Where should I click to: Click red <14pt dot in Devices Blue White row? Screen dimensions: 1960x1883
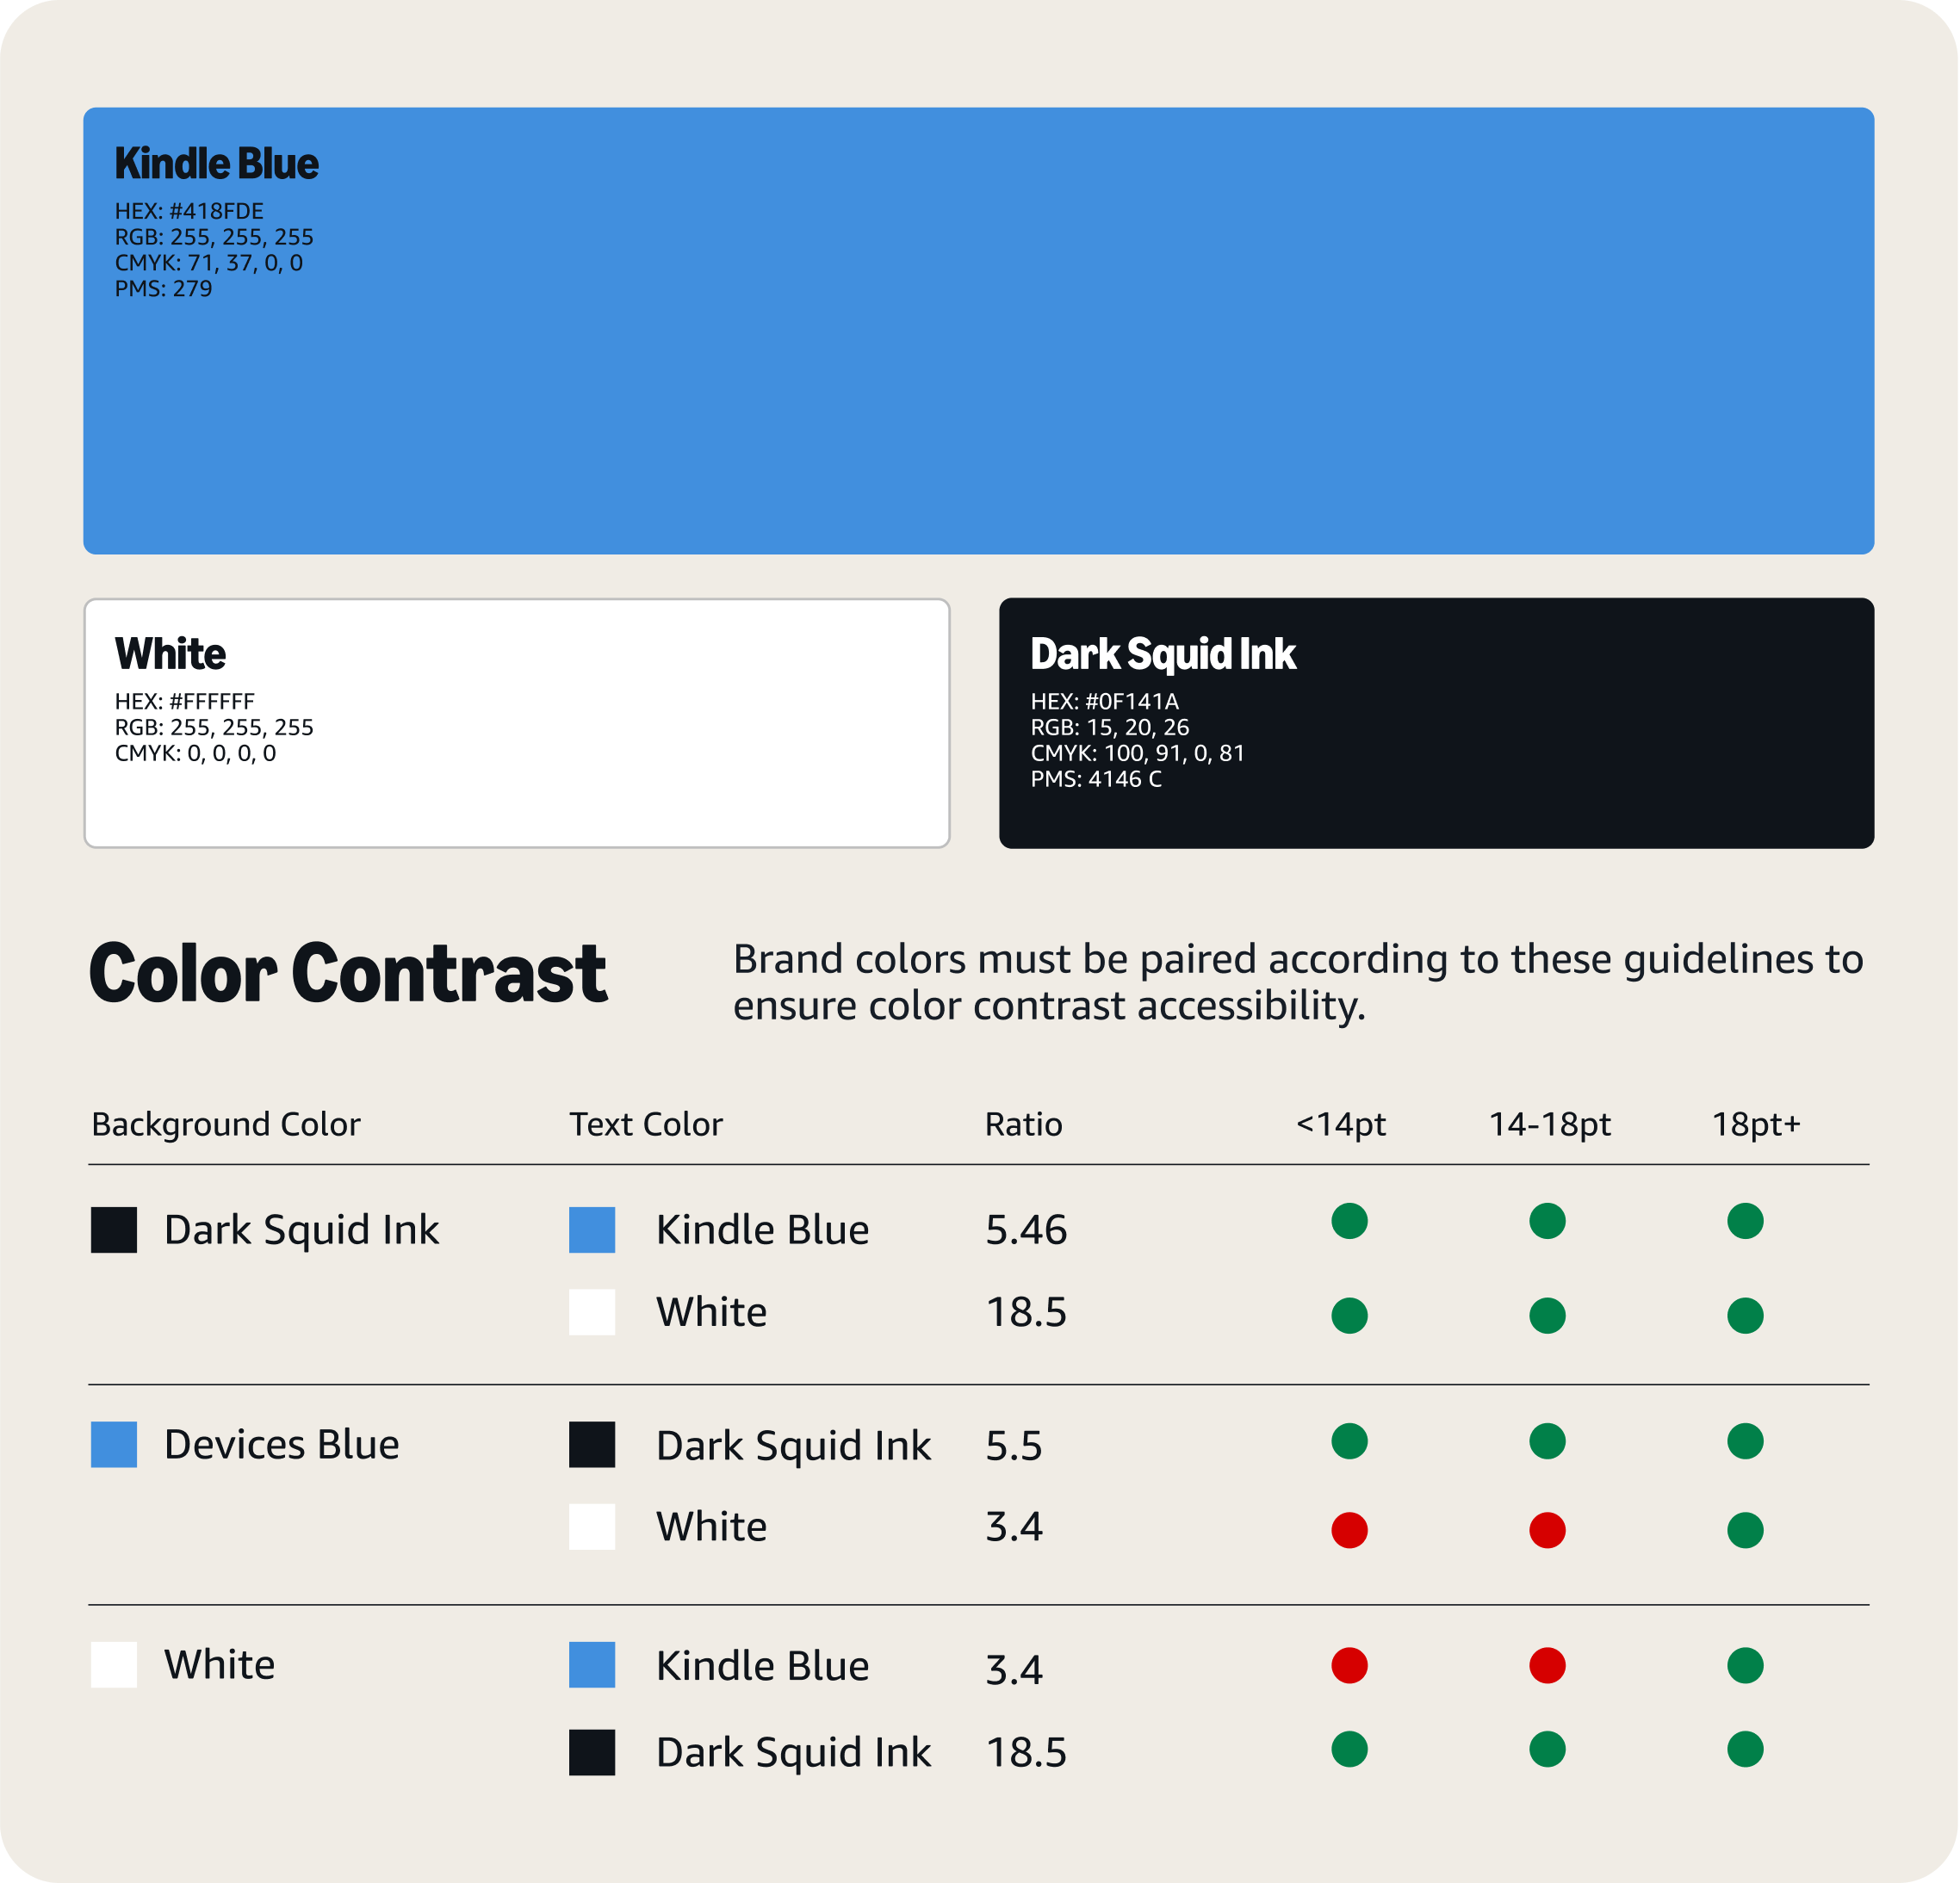point(1349,1530)
